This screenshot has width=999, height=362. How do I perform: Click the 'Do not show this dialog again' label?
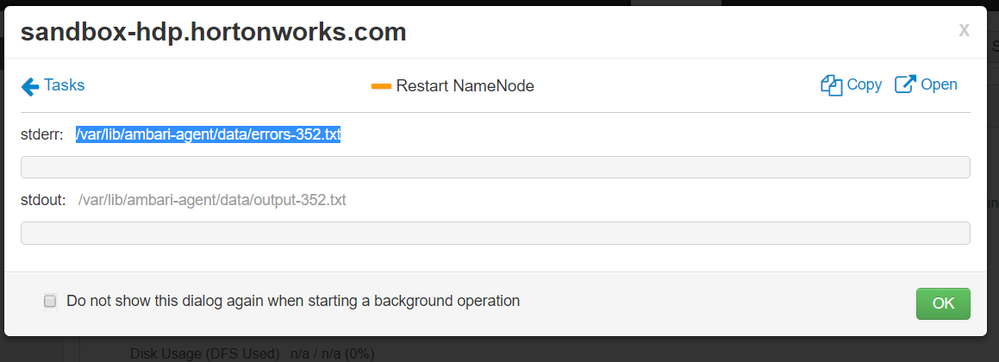click(293, 301)
